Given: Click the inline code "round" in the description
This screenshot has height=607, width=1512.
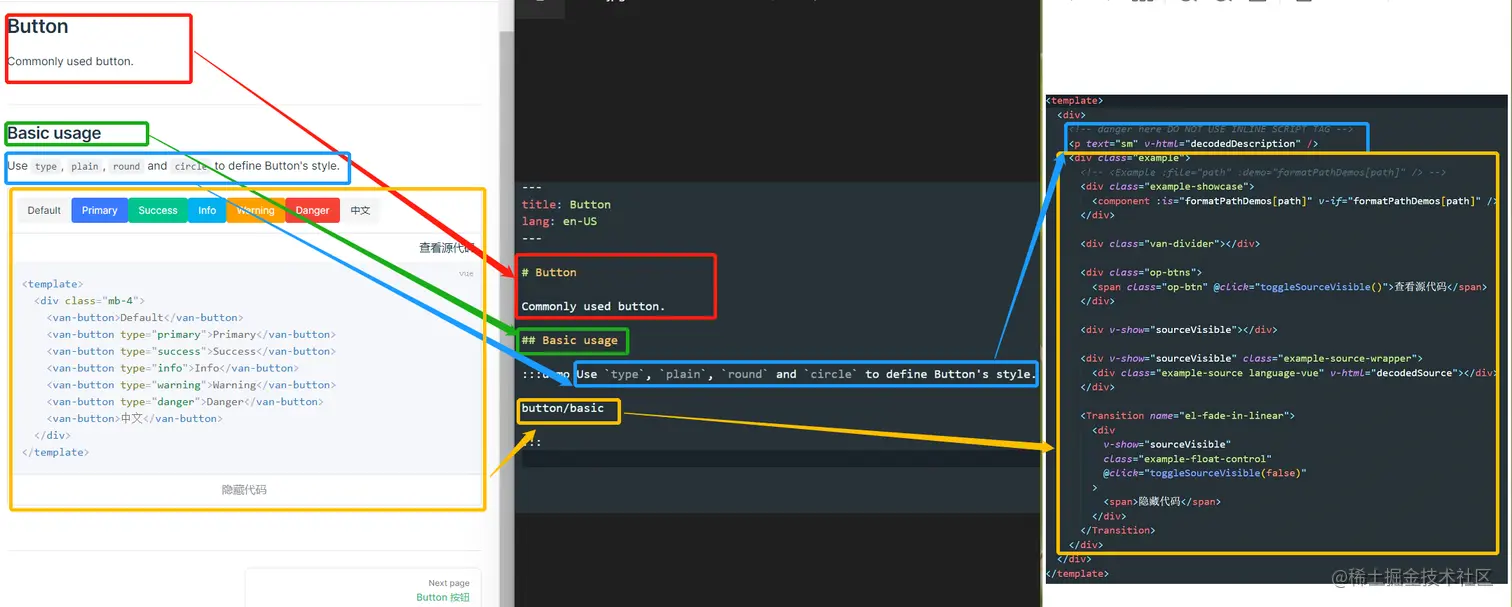Looking at the screenshot, I should [126, 166].
